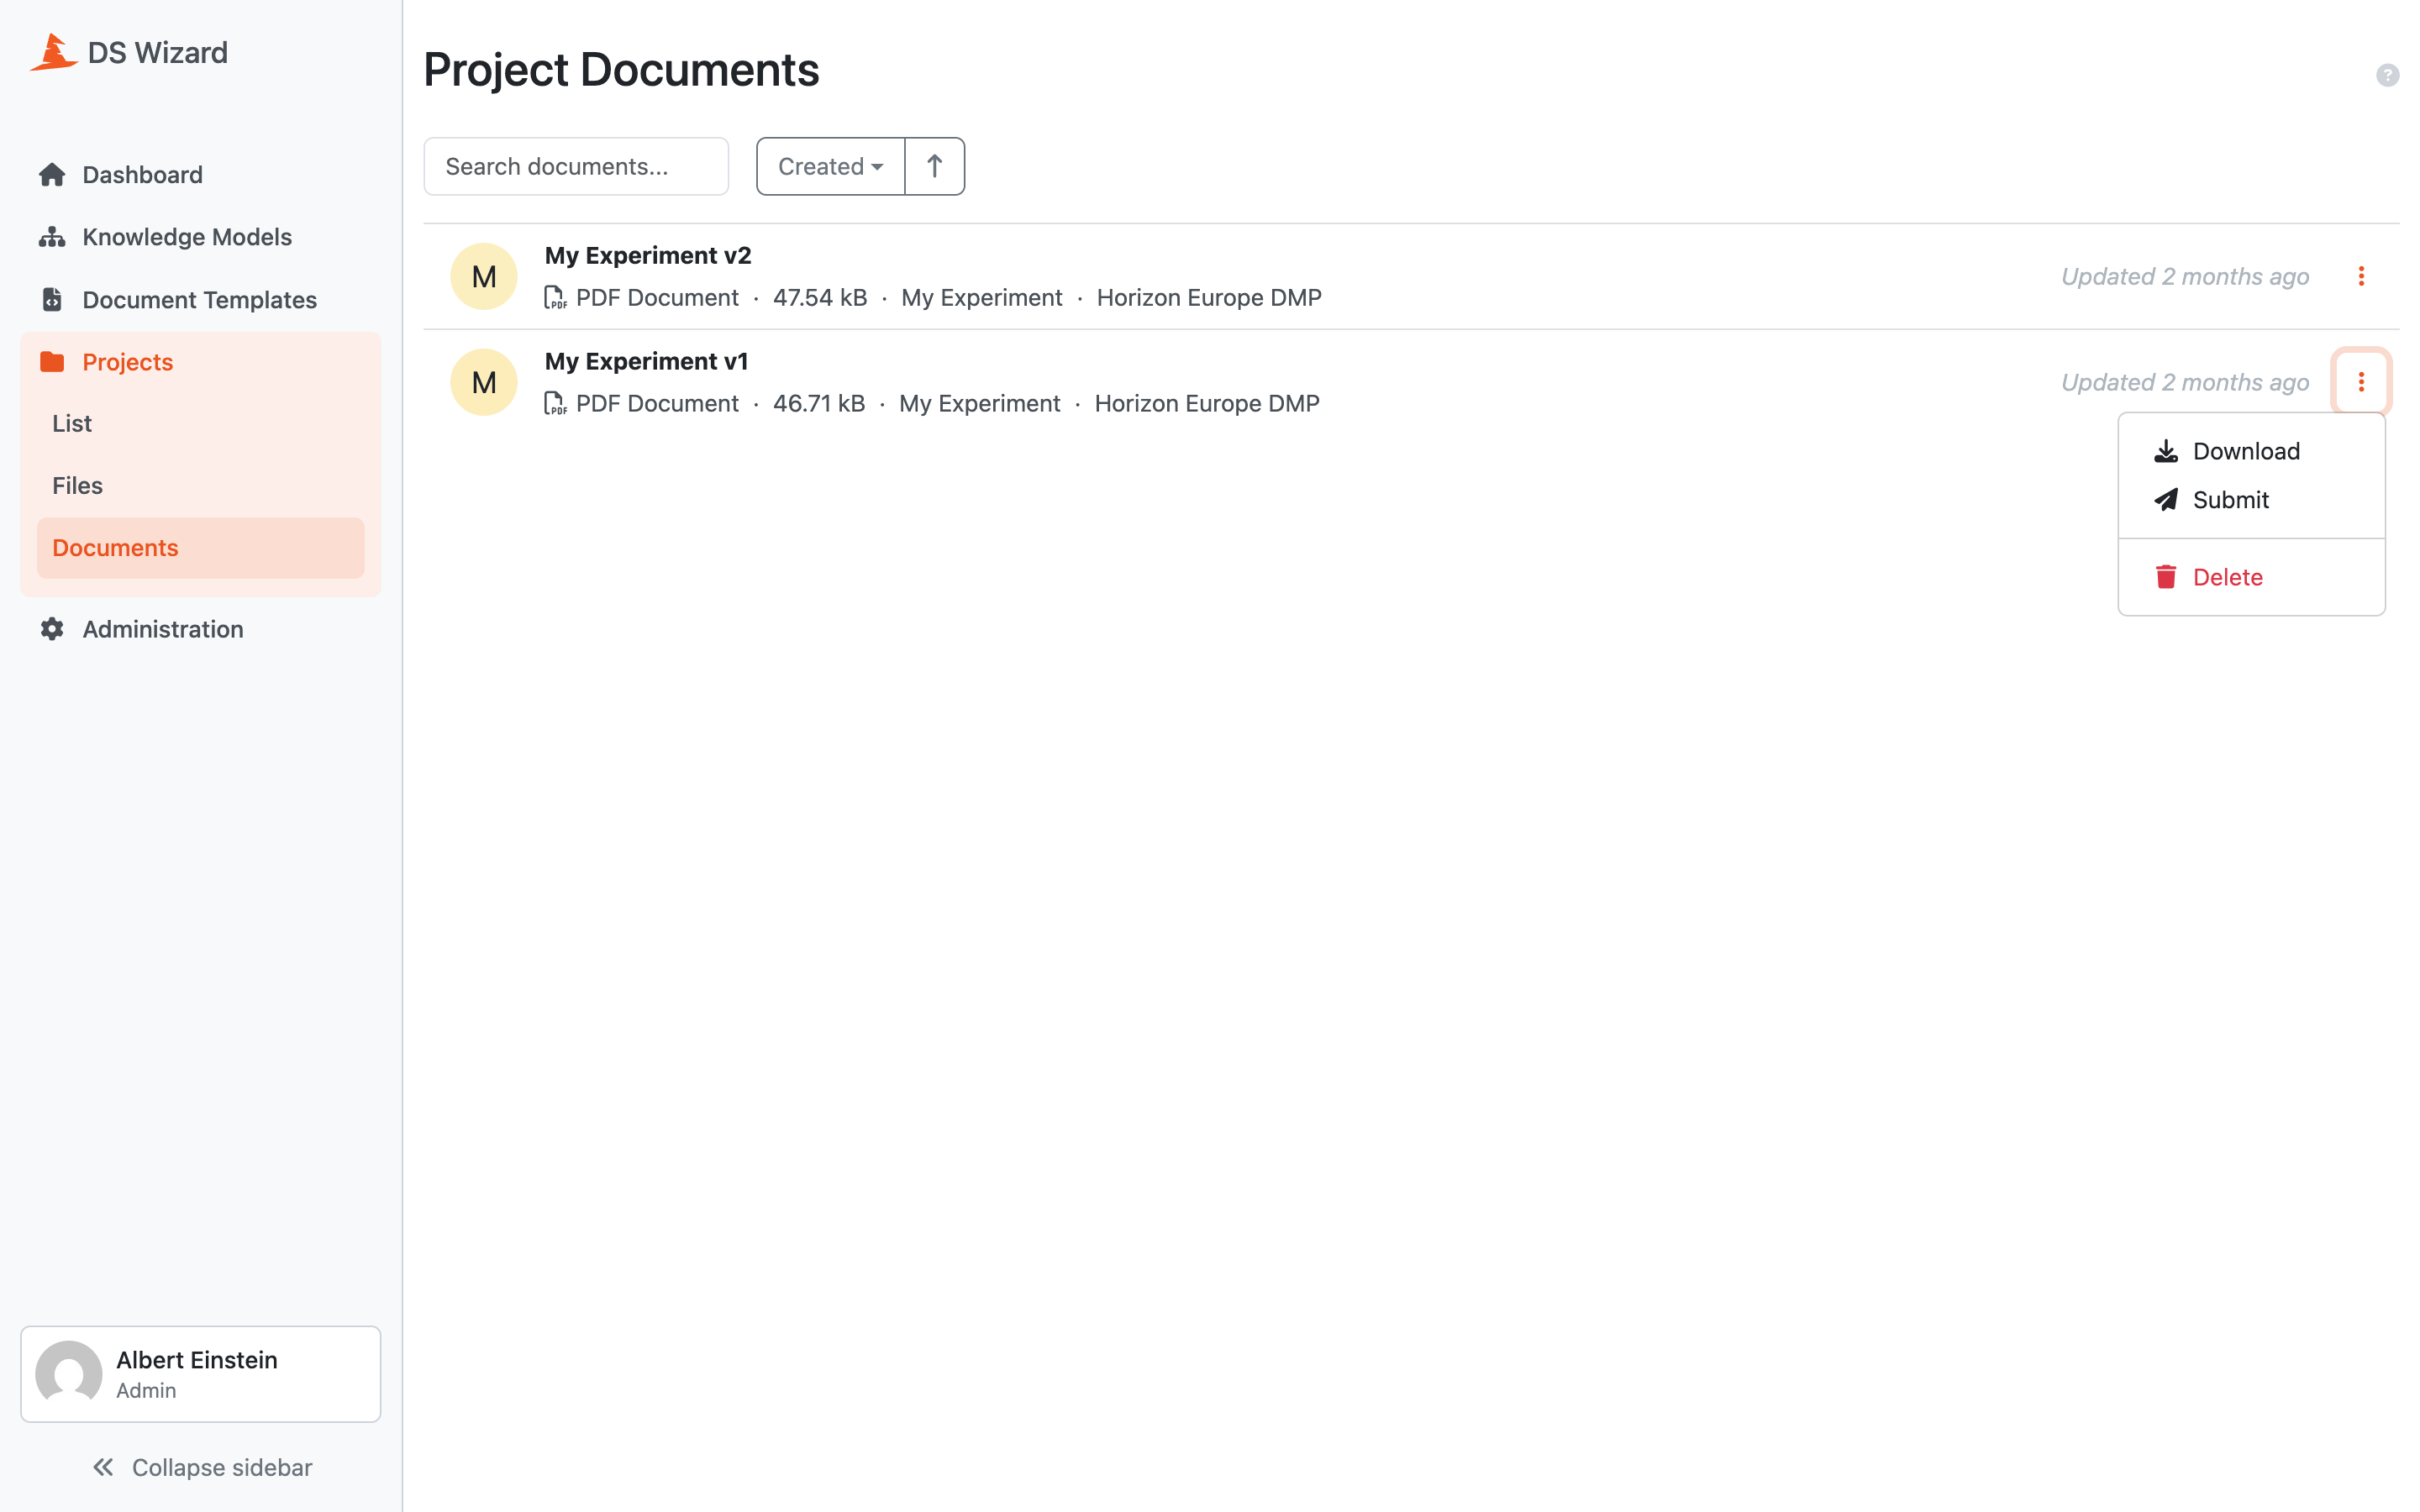Toggle sort direction arrow button
Image resolution: width=2420 pixels, height=1512 pixels.
(x=934, y=166)
